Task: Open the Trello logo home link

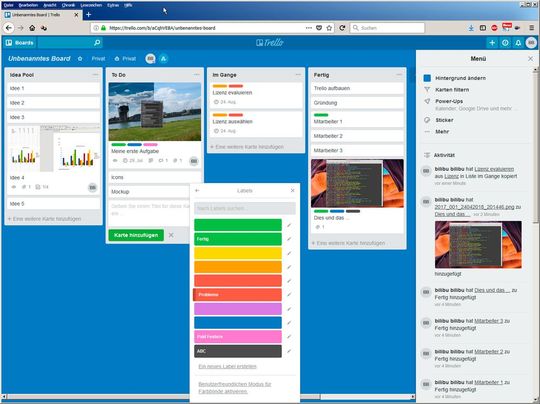Action: [270, 43]
